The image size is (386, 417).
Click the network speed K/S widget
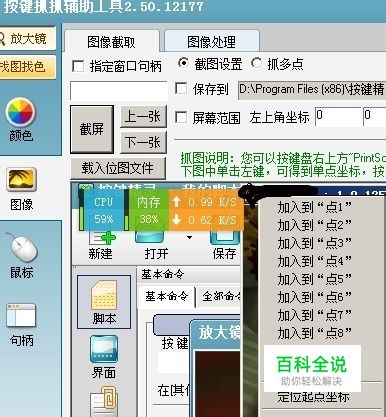click(205, 210)
